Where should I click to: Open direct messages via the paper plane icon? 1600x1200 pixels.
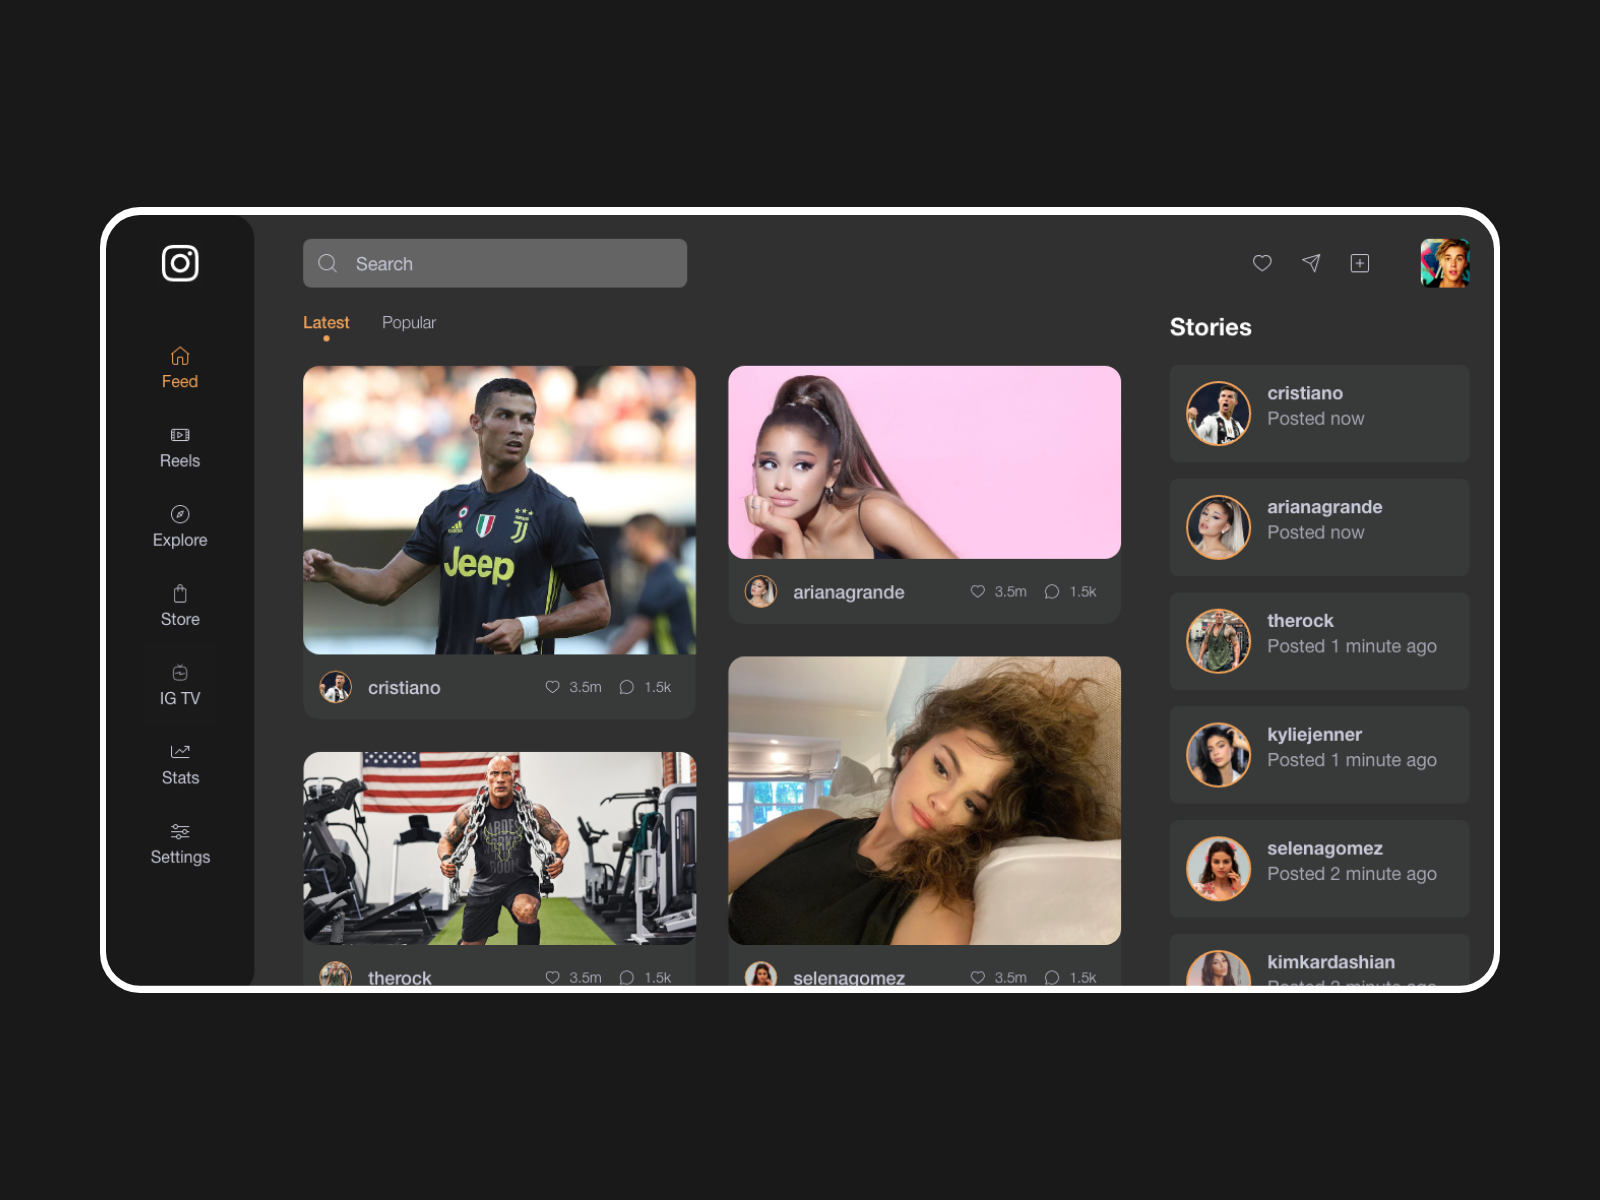[1311, 263]
